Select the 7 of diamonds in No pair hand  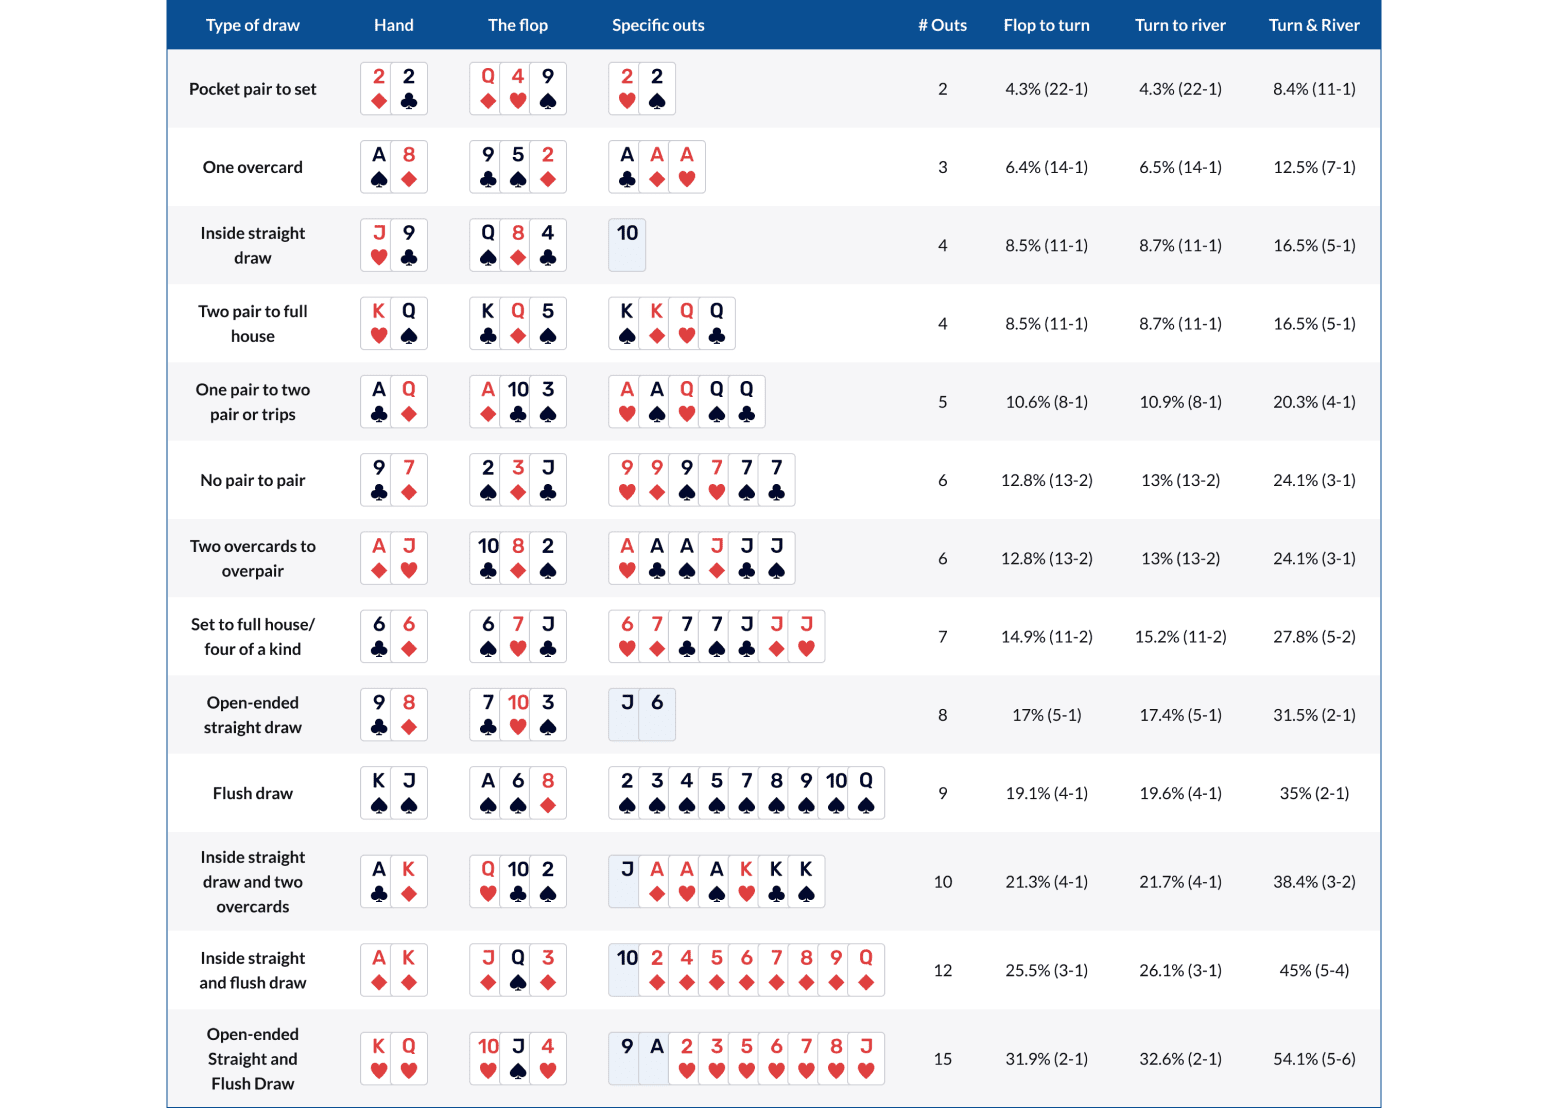tap(409, 480)
